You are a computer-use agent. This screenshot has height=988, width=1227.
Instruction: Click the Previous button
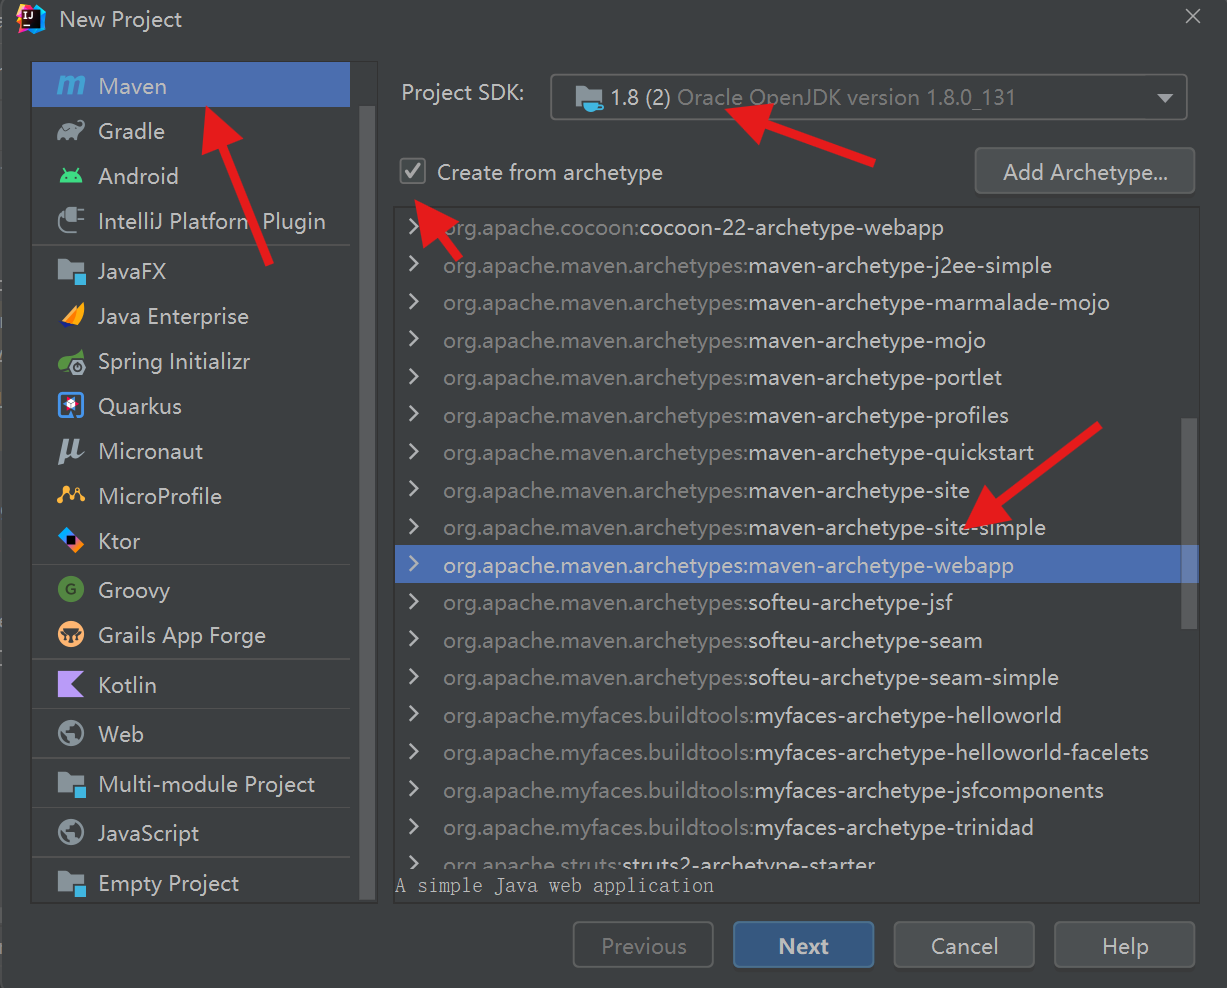point(643,945)
